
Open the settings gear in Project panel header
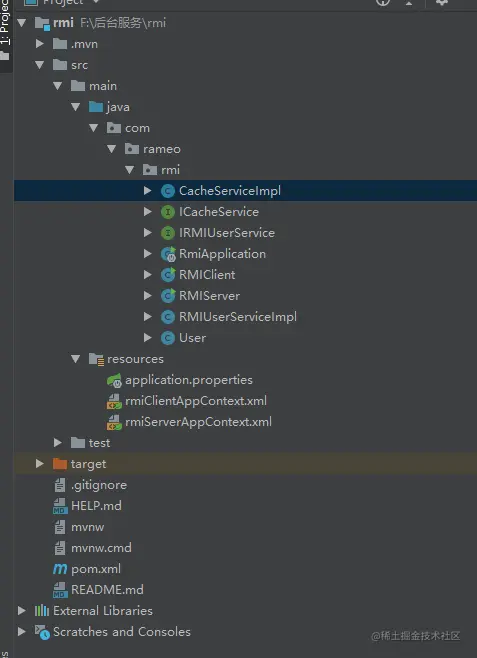coord(442,3)
